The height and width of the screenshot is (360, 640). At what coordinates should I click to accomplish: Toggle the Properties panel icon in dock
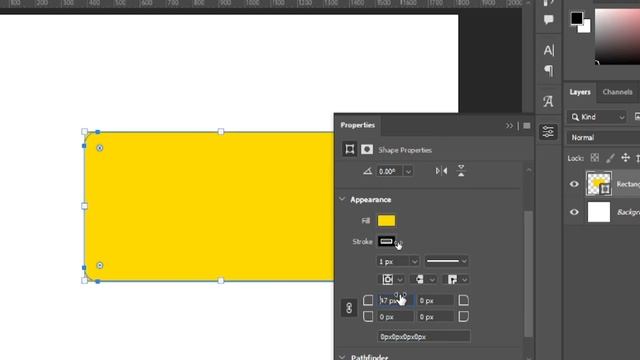[x=548, y=132]
